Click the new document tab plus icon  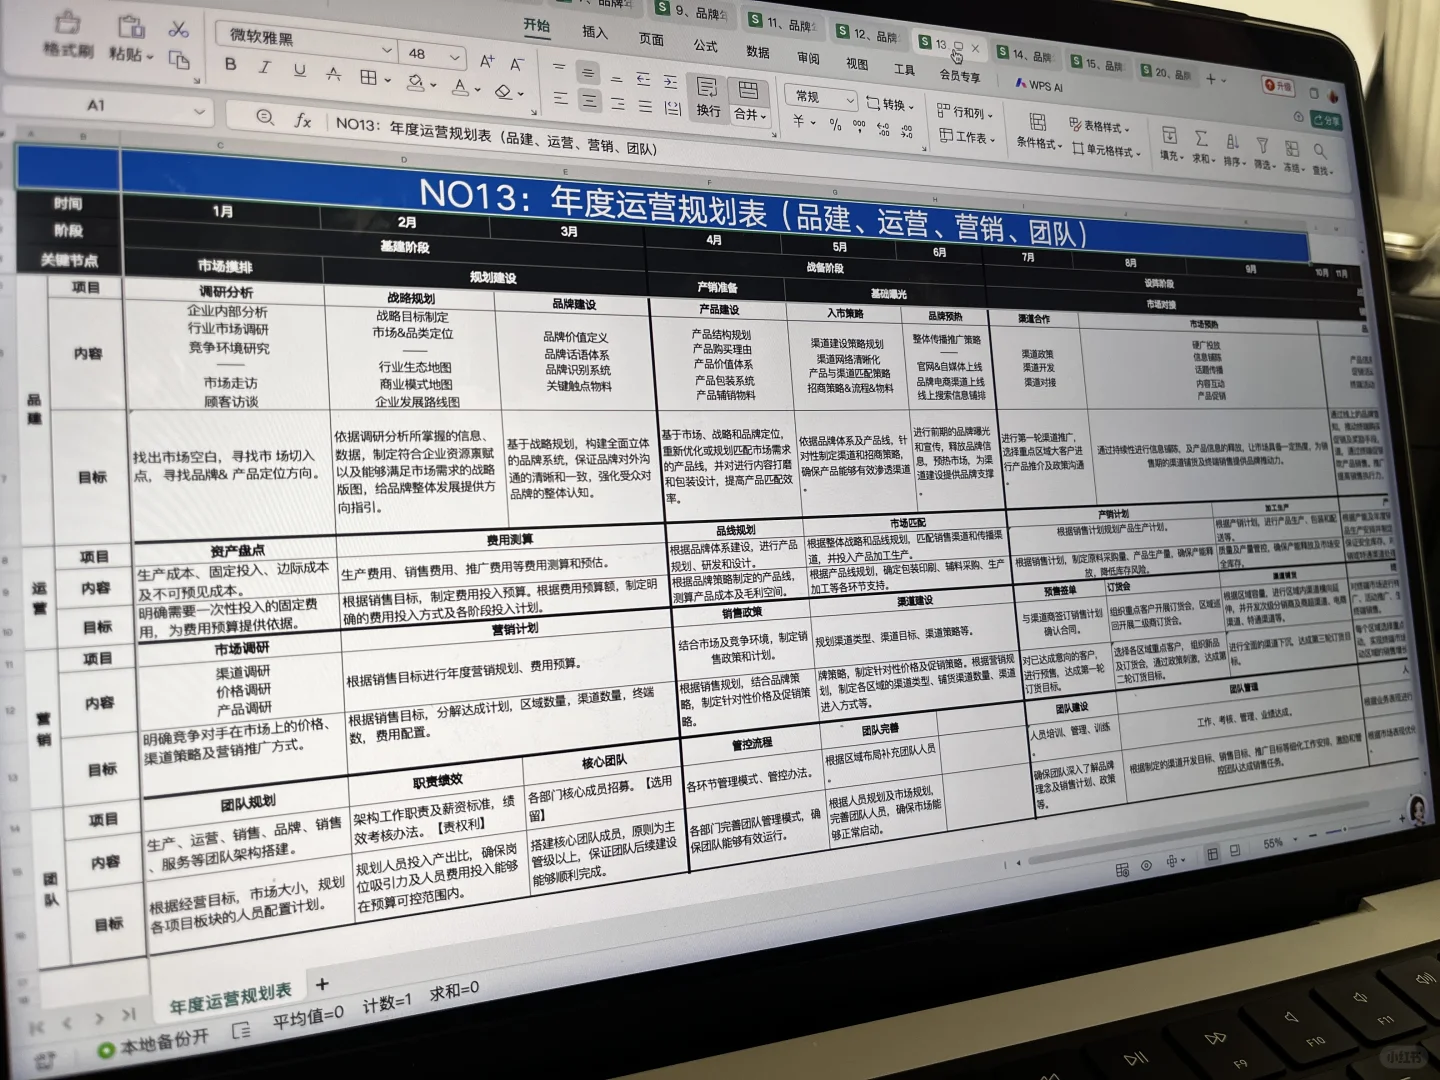pyautogui.click(x=1211, y=78)
